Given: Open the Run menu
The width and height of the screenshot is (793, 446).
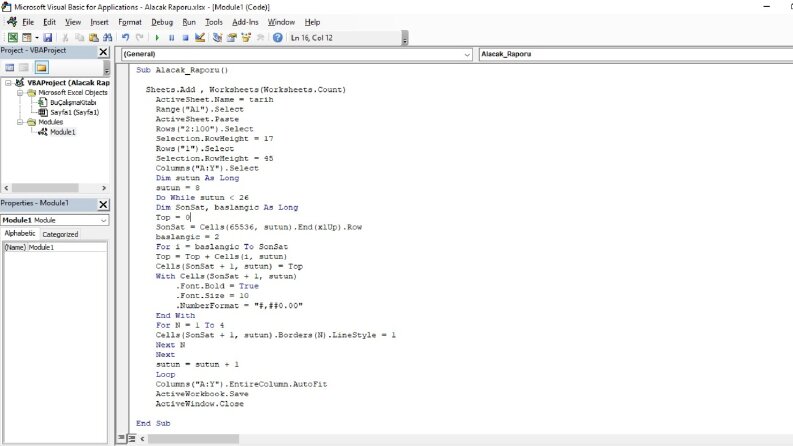Looking at the screenshot, I should [x=189, y=22].
